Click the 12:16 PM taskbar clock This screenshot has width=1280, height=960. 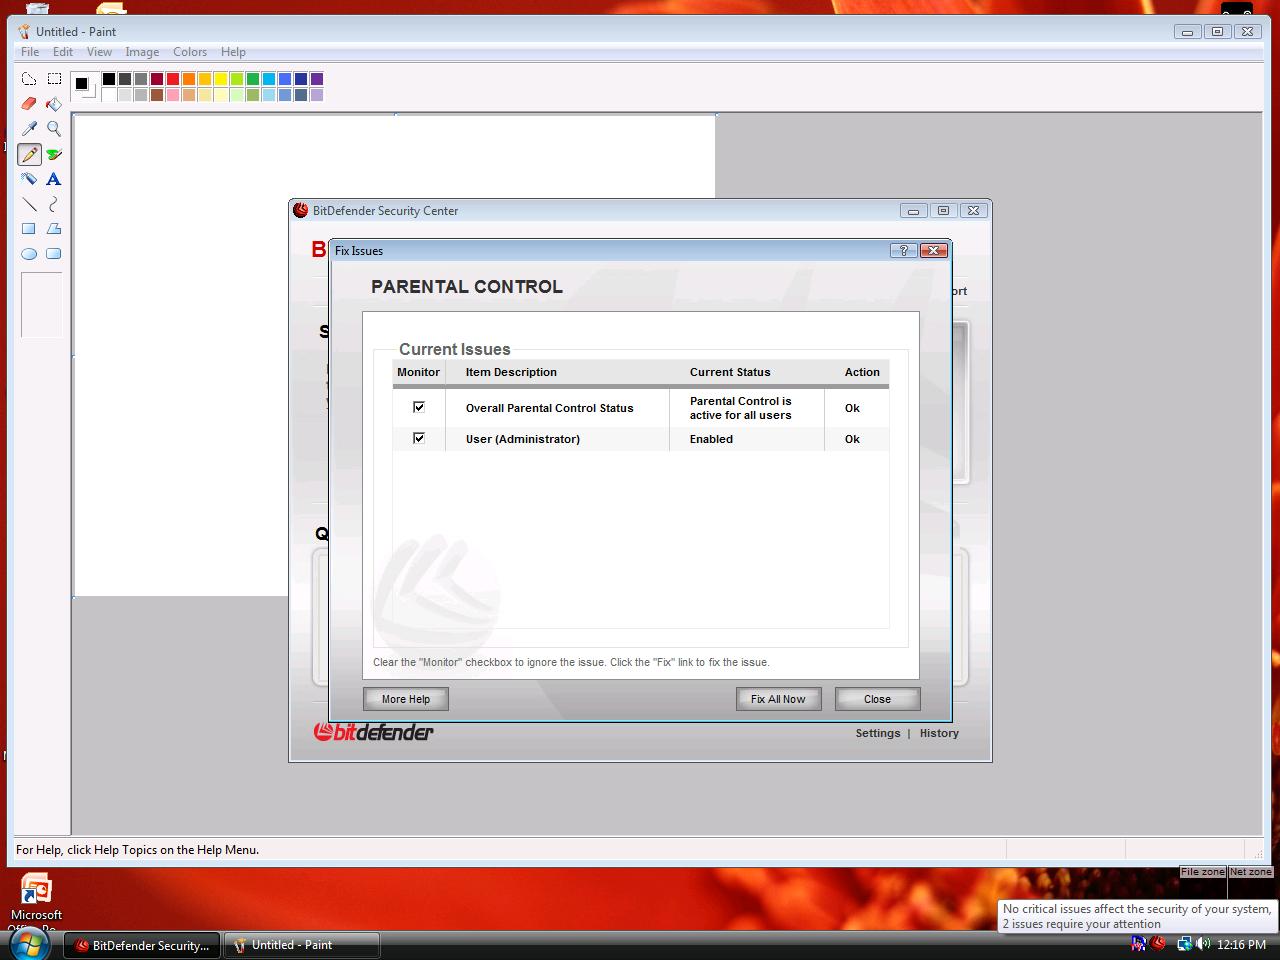(x=1241, y=944)
